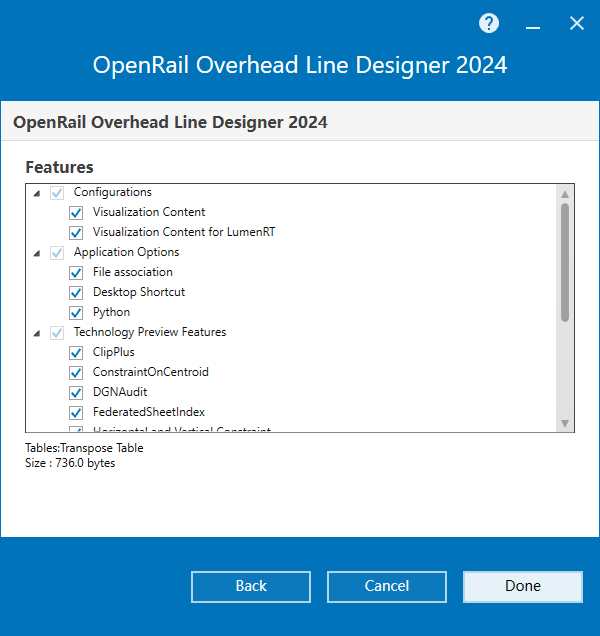Uncheck the Desktop Shortcut checkbox
This screenshot has width=600, height=636.
[x=76, y=292]
